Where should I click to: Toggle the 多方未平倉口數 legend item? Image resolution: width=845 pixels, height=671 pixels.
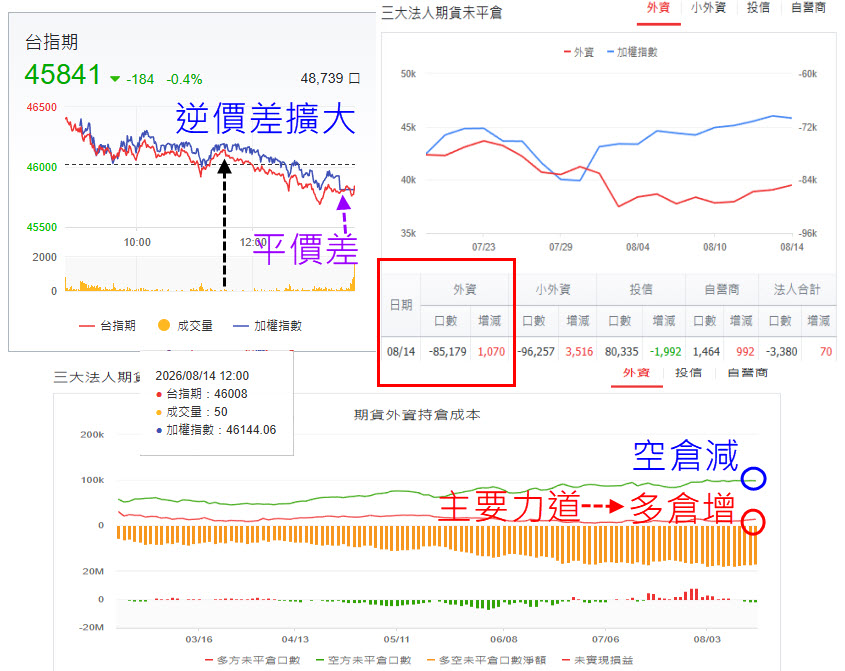253,660
